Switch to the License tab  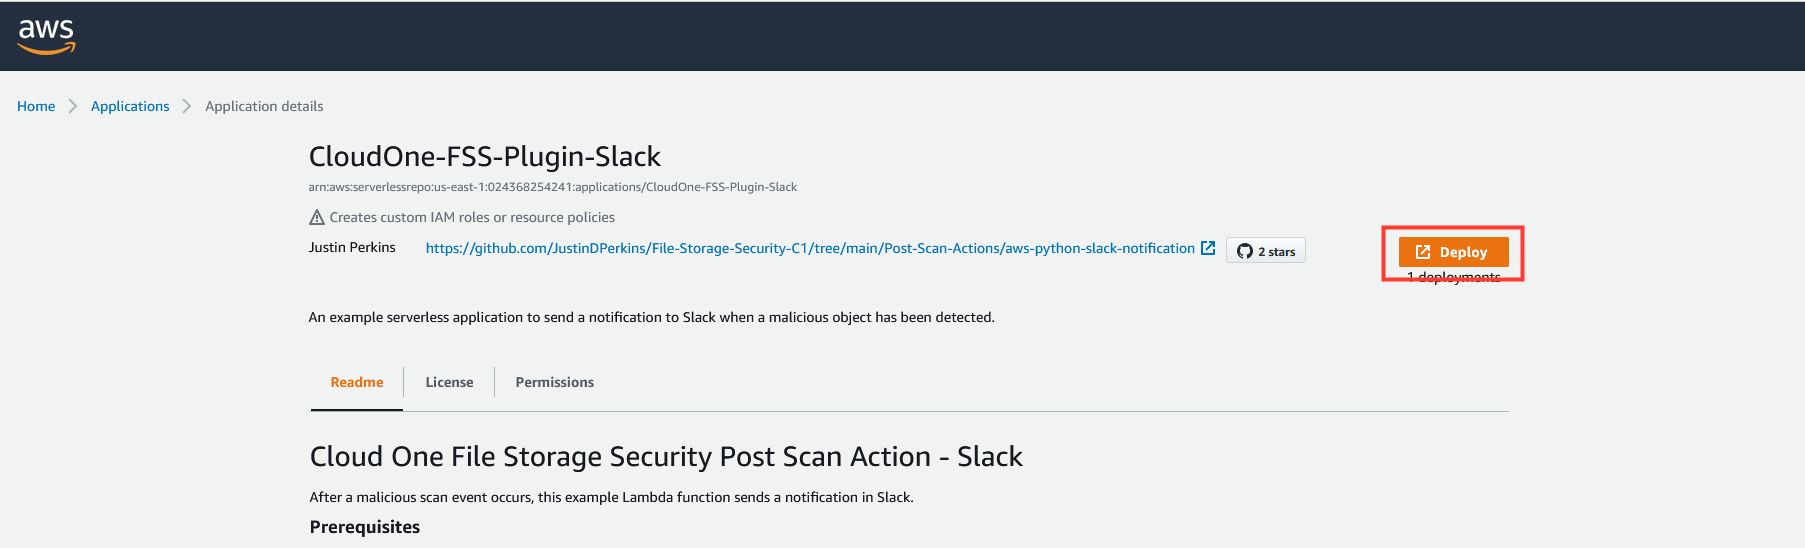(x=449, y=382)
